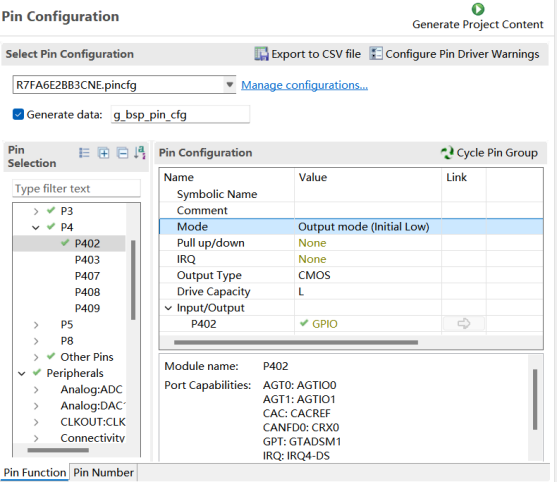Uncheck the Generate data checkbox
This screenshot has height=483, width=558.
[x=18, y=115]
